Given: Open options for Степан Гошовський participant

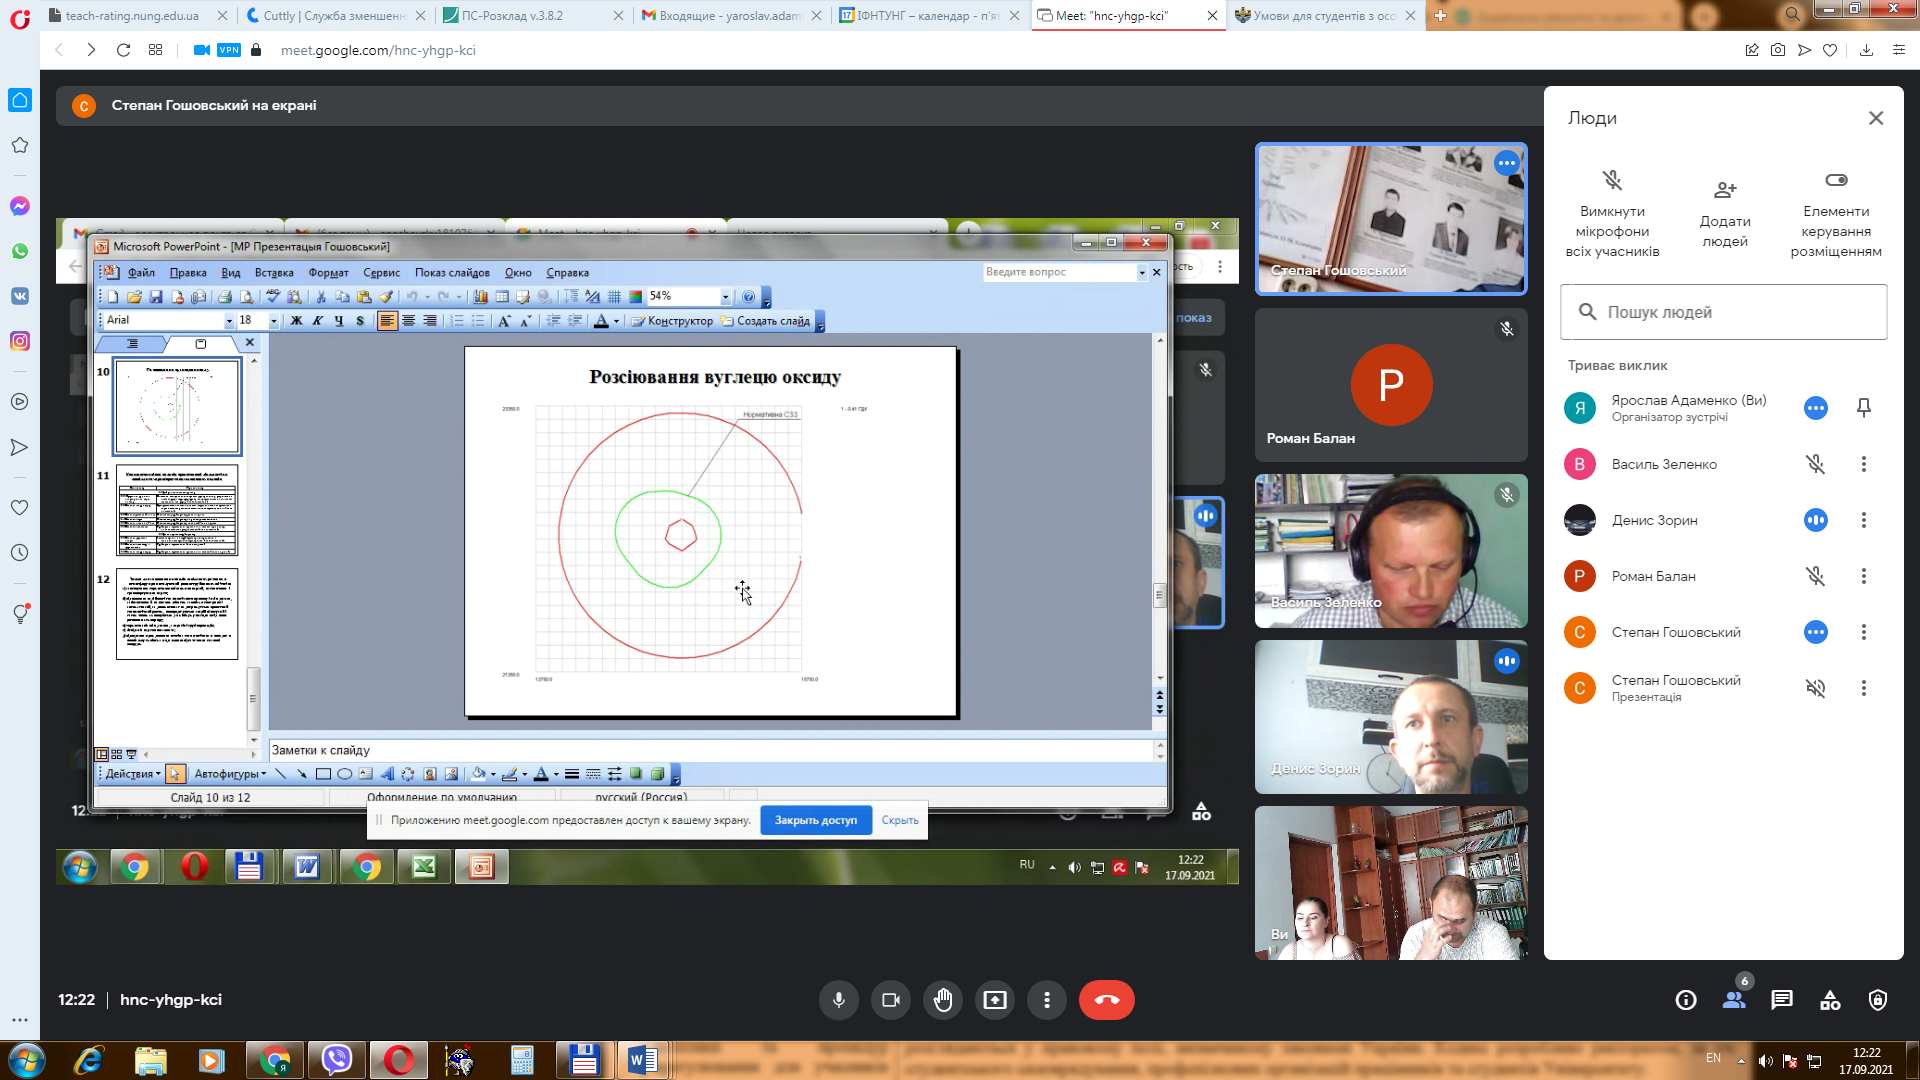Looking at the screenshot, I should [1864, 632].
